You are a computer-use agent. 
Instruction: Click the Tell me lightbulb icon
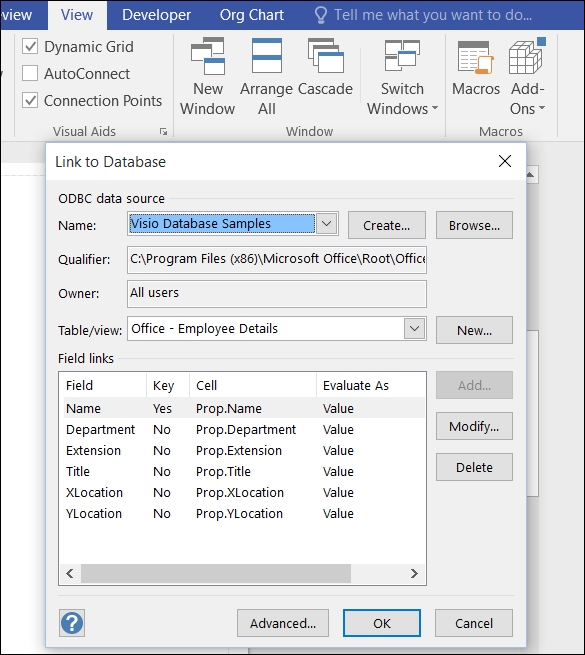(320, 15)
